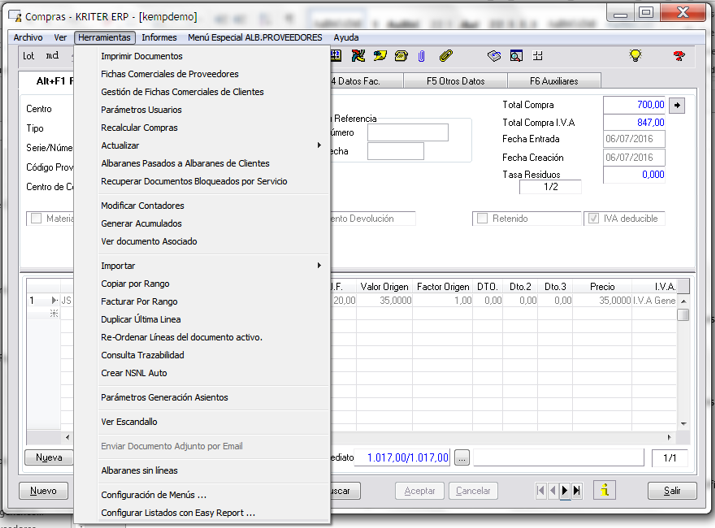Click the small grid layout toolbar icon
715x528 pixels.
point(538,56)
